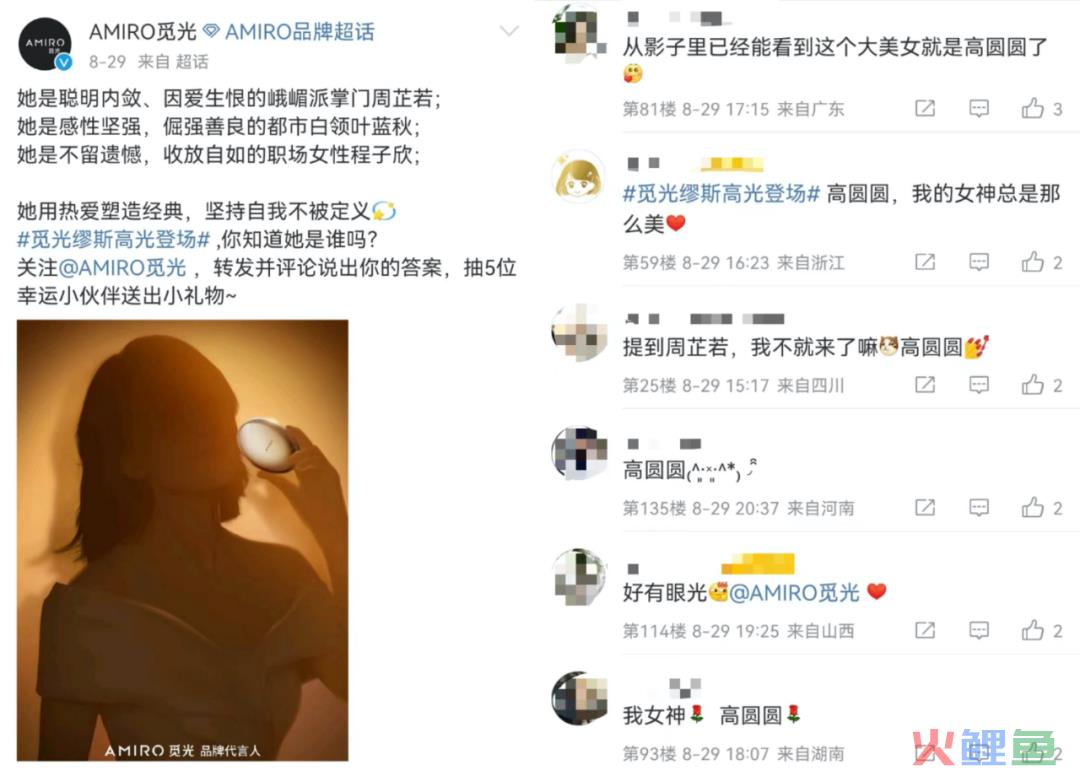Viewport: 1080px width, 771px height.
Task: Open @AMIRO觅光 mention in 第114楼 comment
Action: [x=794, y=593]
